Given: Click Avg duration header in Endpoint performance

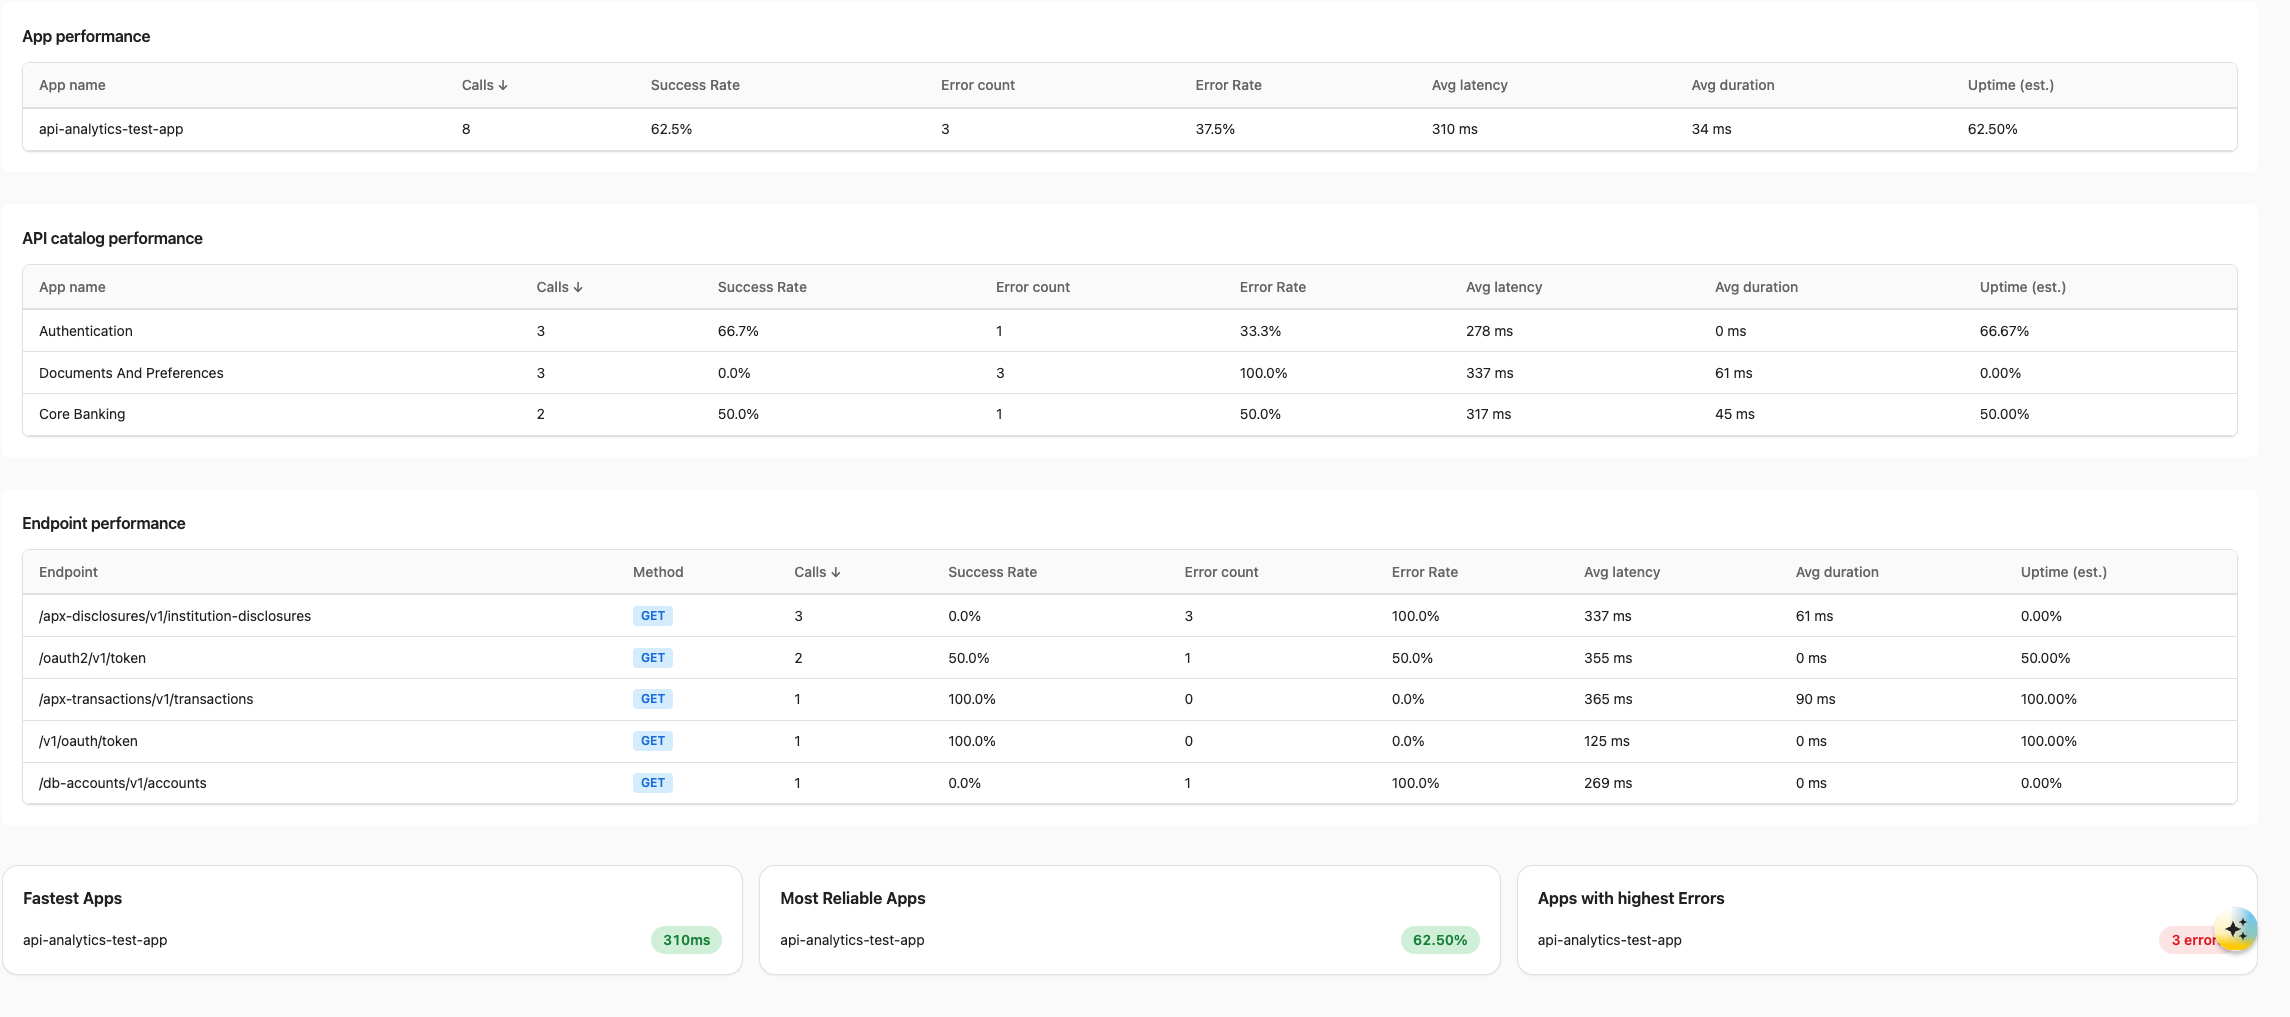Looking at the screenshot, I should (1836, 572).
